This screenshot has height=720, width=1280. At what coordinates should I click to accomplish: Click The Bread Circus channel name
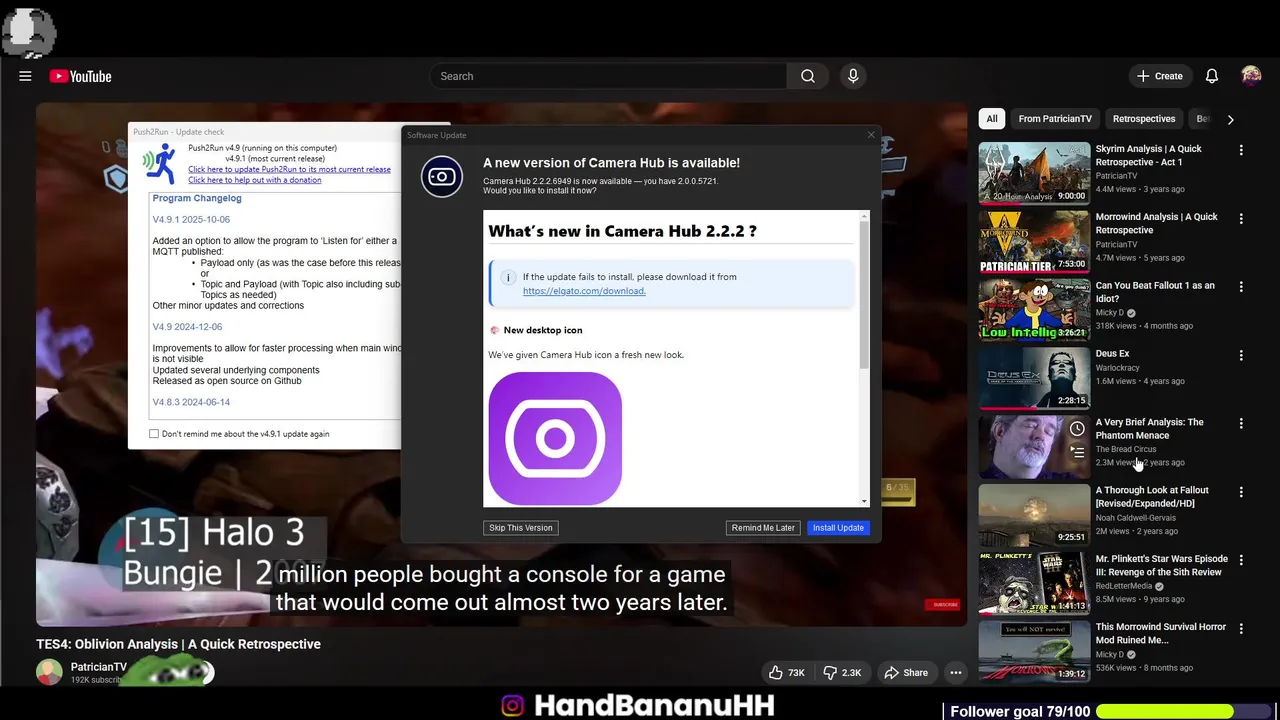(1126, 449)
